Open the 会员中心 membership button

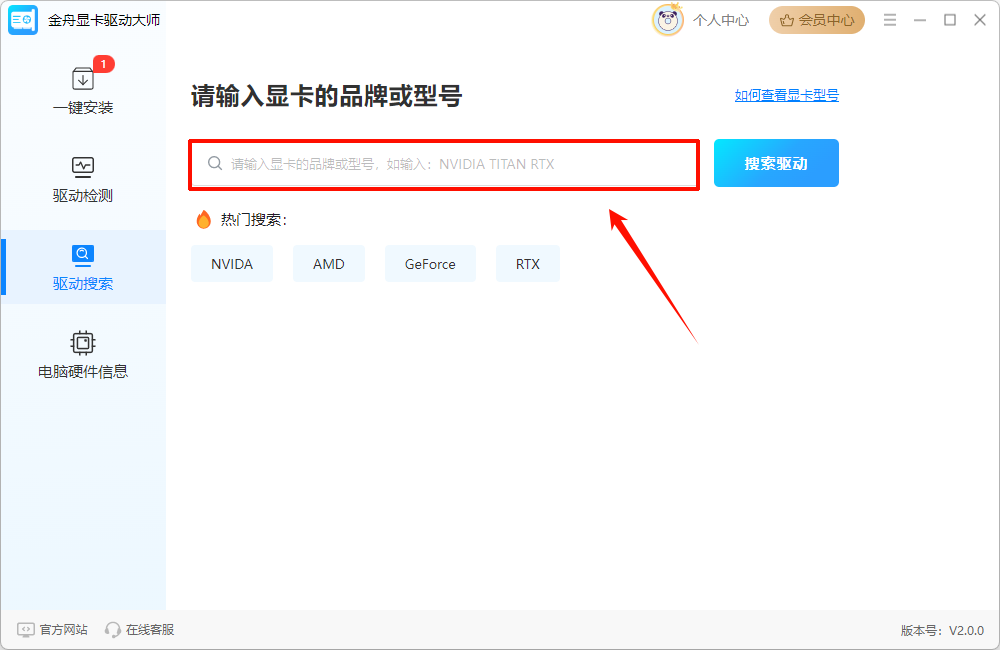coord(816,19)
